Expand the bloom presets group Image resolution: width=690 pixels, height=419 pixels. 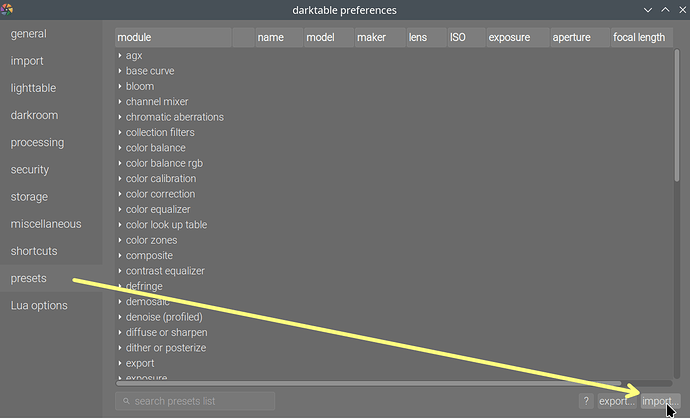(120, 86)
